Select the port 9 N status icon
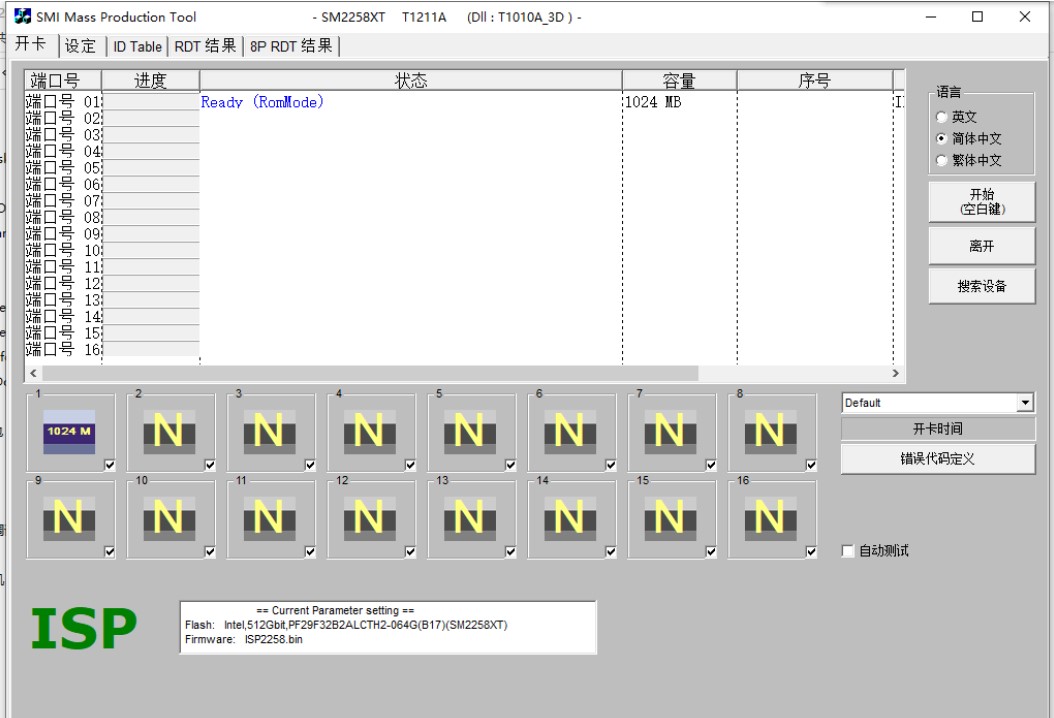This screenshot has width=1054, height=718. pos(69,519)
